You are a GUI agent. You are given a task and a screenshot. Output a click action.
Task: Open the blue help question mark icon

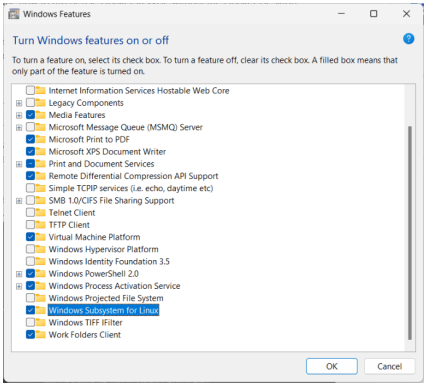coord(408,39)
